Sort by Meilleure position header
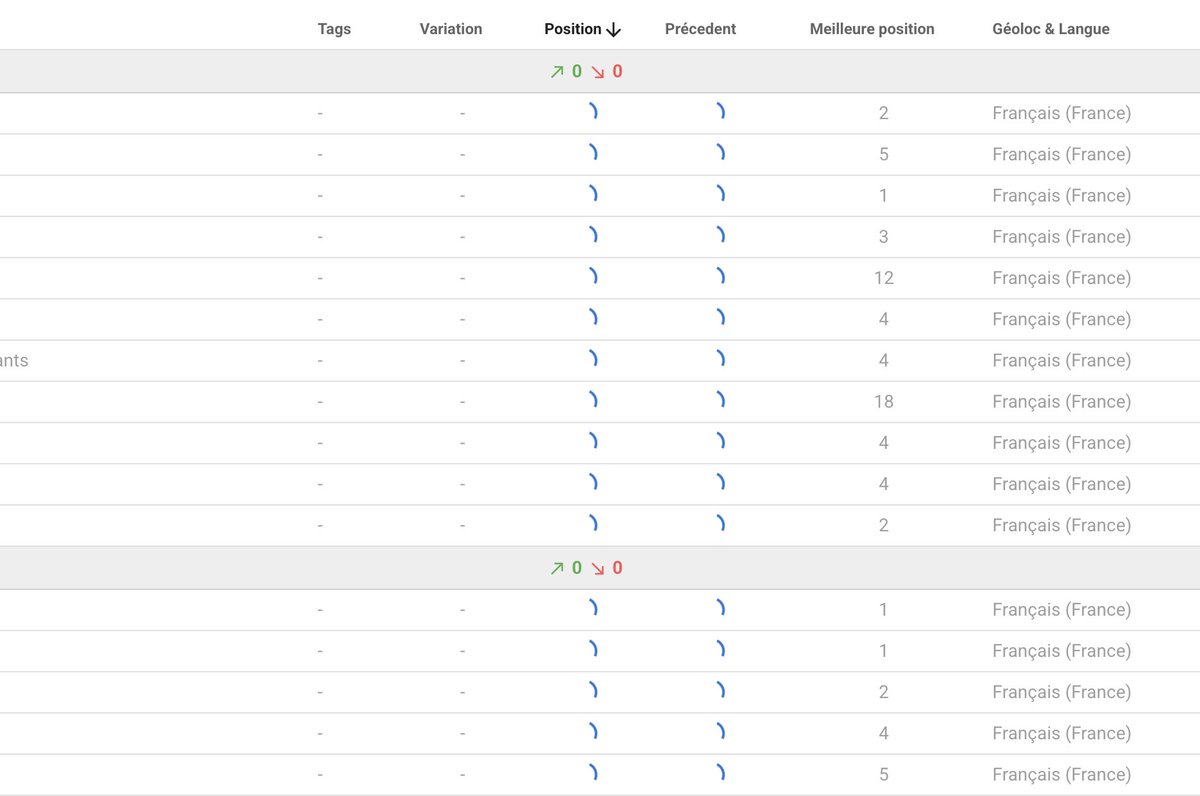The width and height of the screenshot is (1200, 796). click(x=872, y=29)
